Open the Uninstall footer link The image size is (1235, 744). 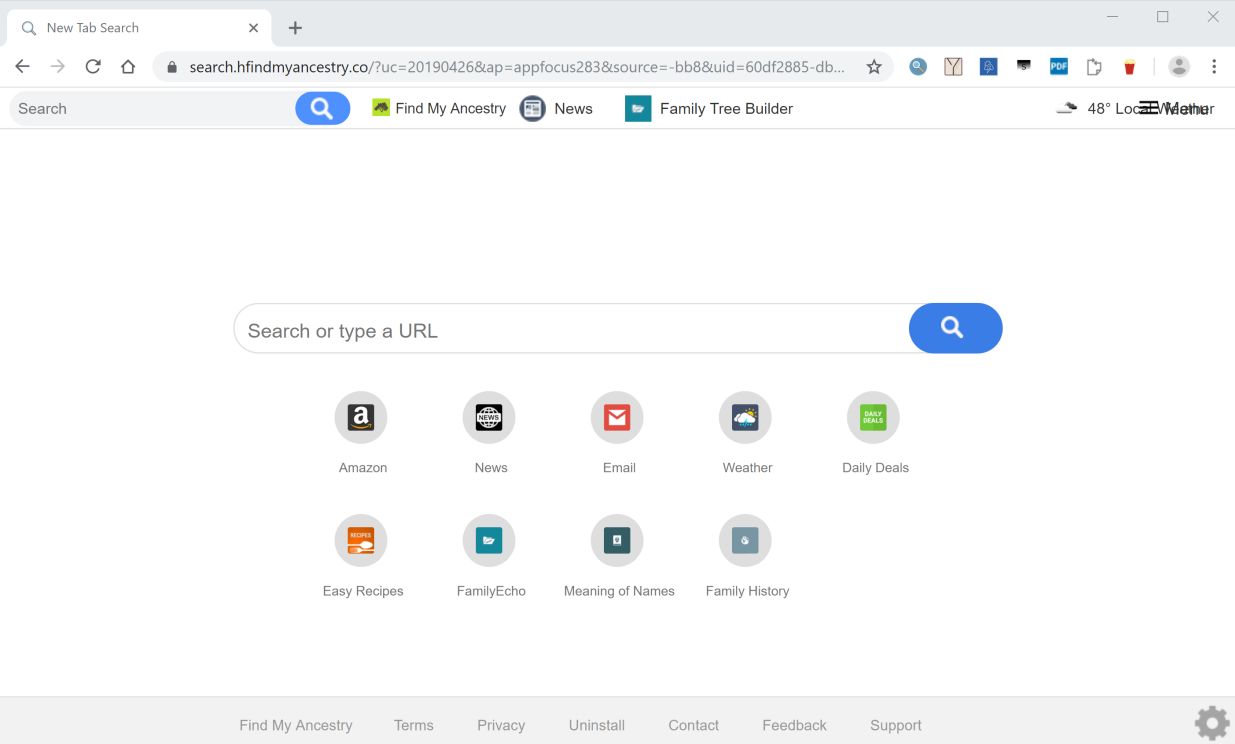click(x=597, y=725)
